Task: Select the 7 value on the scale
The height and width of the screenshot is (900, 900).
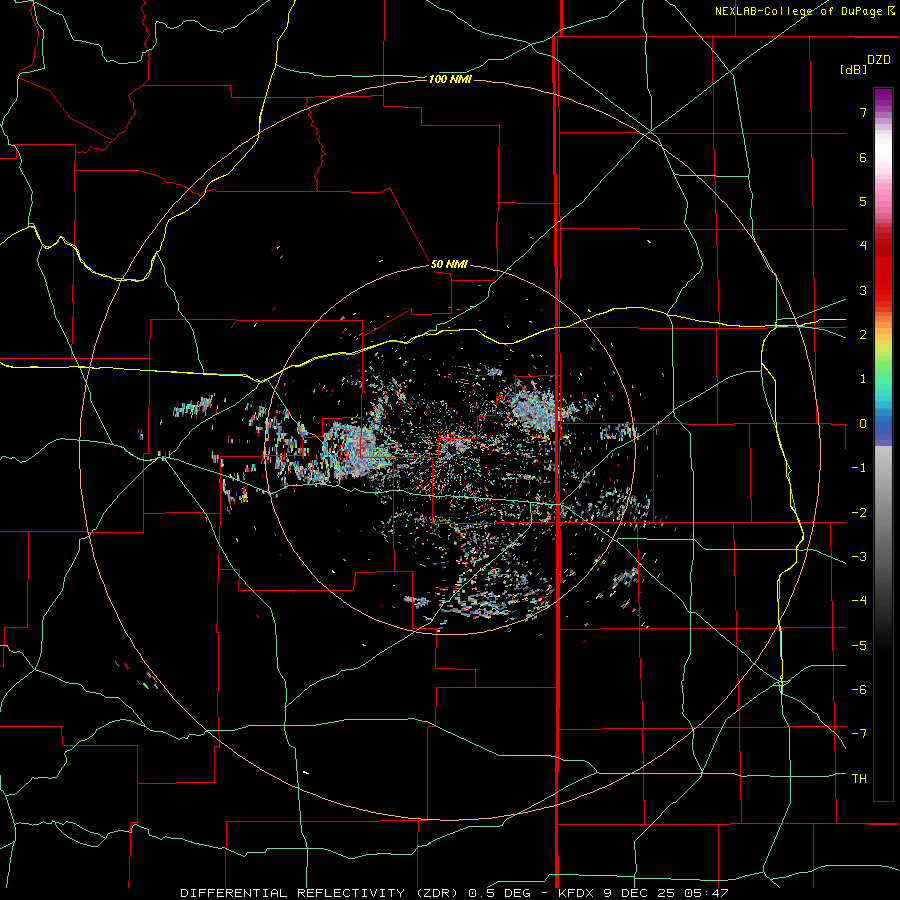Action: tap(863, 112)
